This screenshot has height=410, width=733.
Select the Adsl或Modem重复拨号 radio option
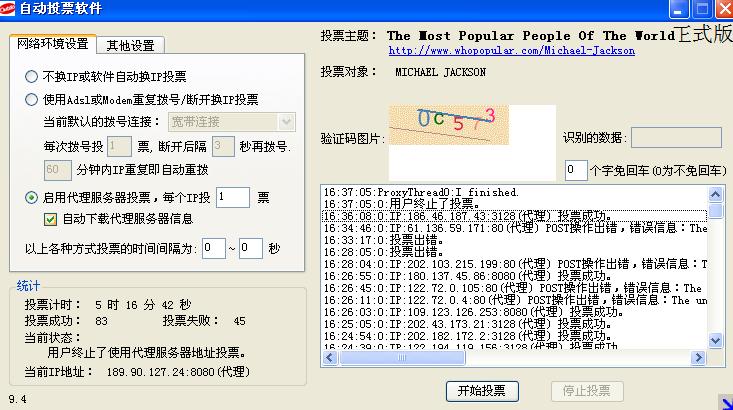pos(32,99)
